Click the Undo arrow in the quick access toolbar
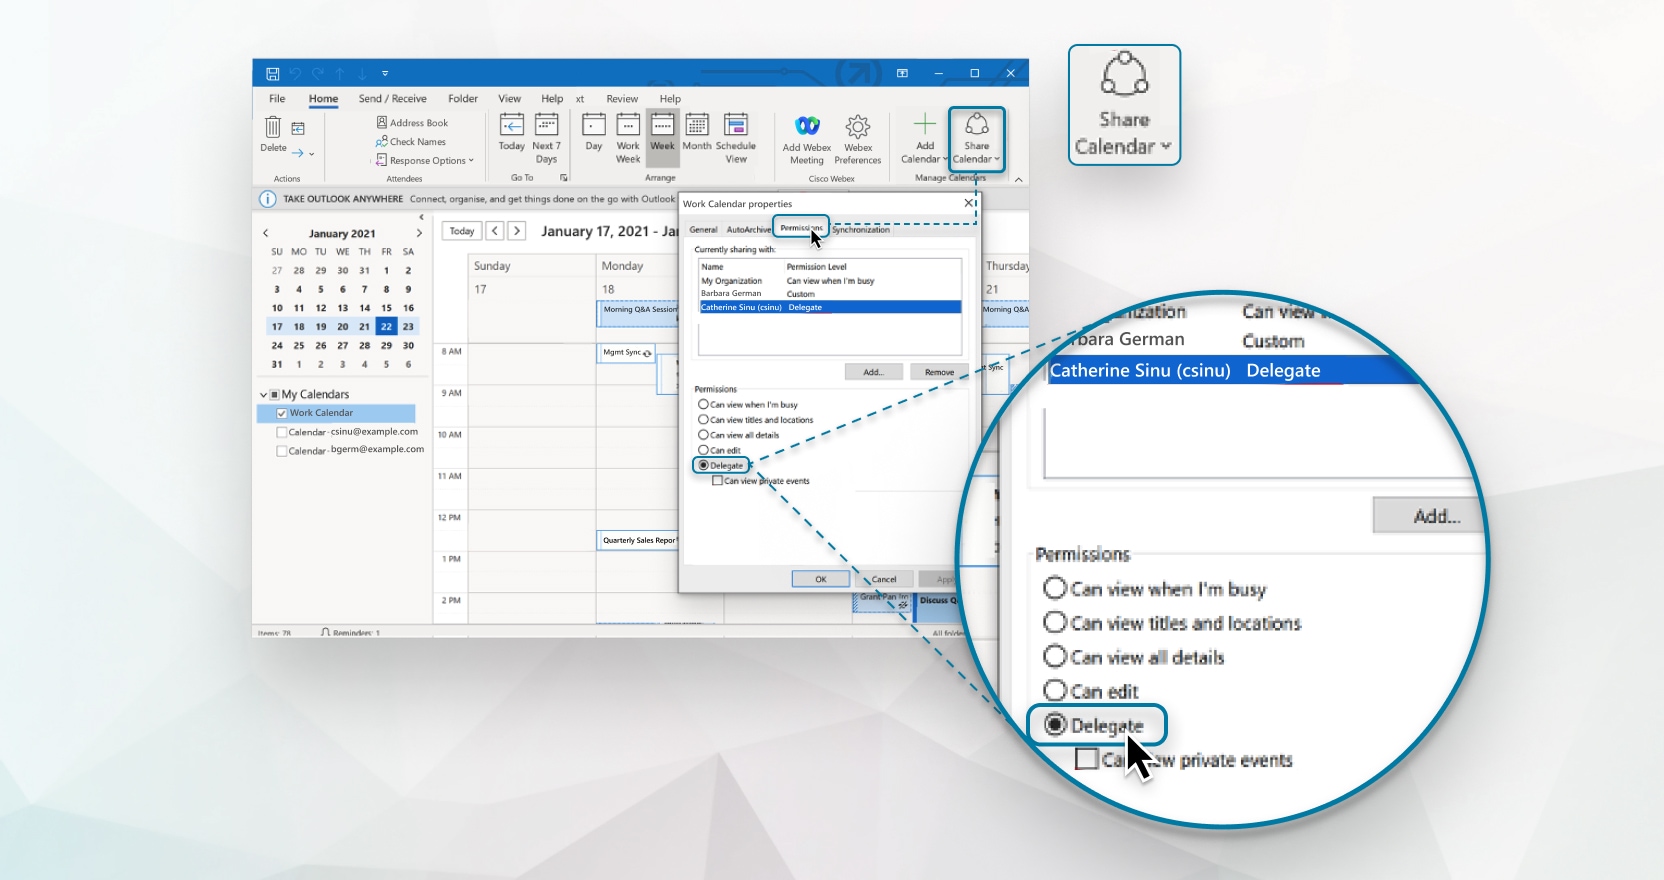 point(295,73)
